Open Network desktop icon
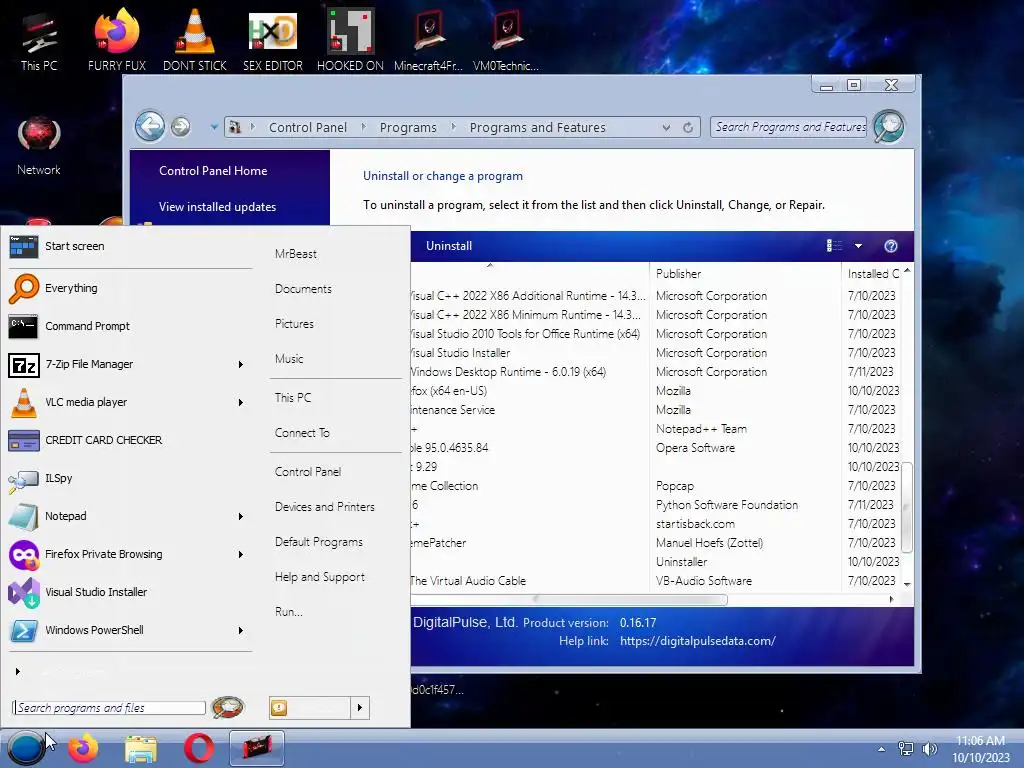The width and height of the screenshot is (1024, 768). [39, 147]
